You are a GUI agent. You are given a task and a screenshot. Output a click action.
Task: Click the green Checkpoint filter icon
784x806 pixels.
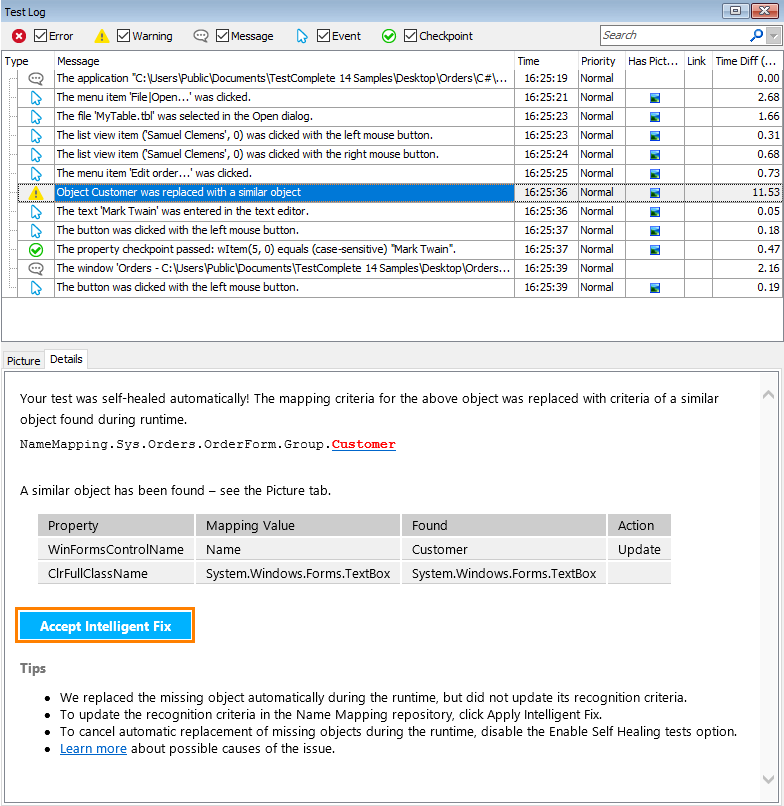389,36
